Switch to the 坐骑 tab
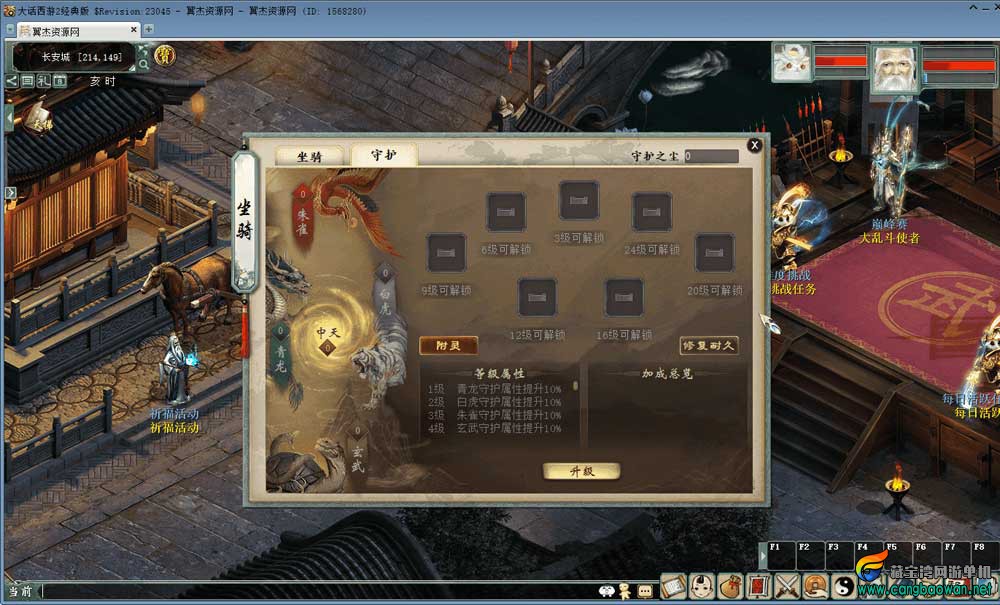Viewport: 1000px width, 605px height. 309,156
